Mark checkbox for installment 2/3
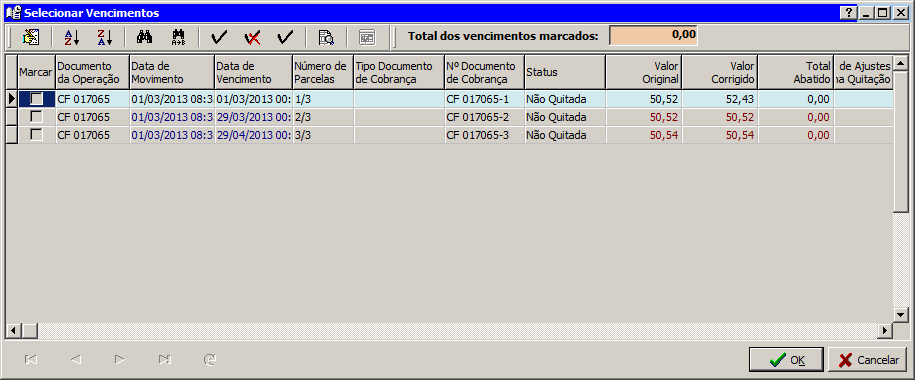The width and height of the screenshot is (915, 380). click(x=37, y=117)
